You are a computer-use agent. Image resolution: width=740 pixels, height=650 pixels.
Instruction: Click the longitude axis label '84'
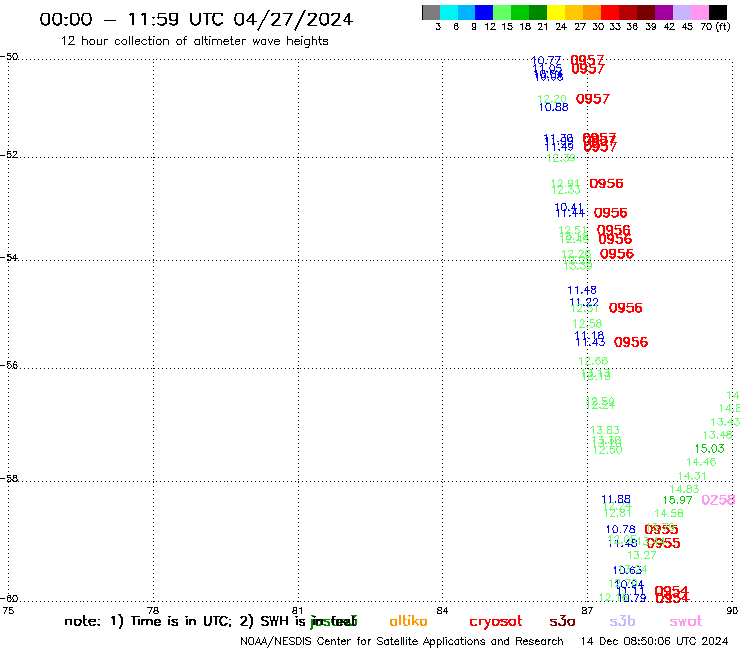pyautogui.click(x=442, y=610)
